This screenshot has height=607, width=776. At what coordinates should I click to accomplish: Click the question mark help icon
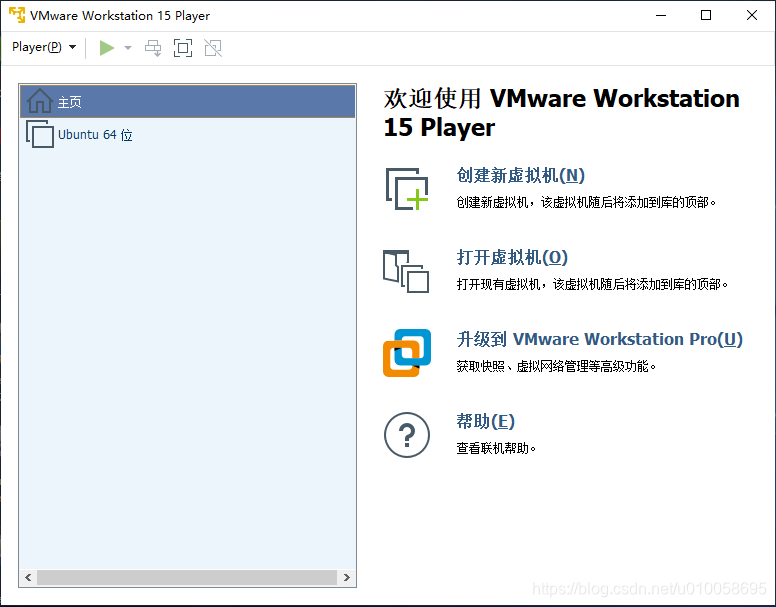click(x=407, y=435)
